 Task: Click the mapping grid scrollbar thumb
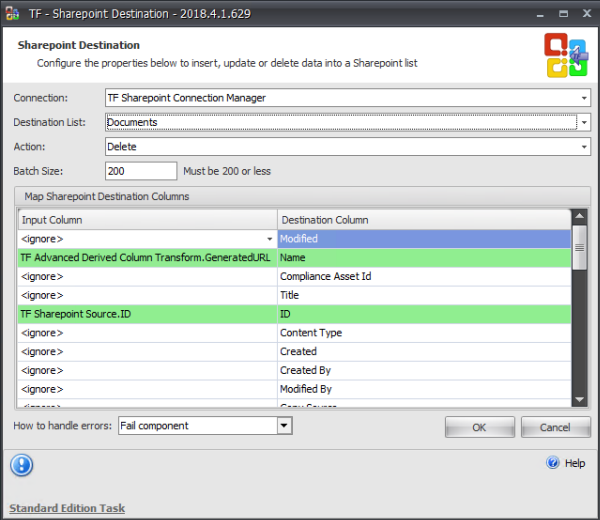pyautogui.click(x=579, y=248)
